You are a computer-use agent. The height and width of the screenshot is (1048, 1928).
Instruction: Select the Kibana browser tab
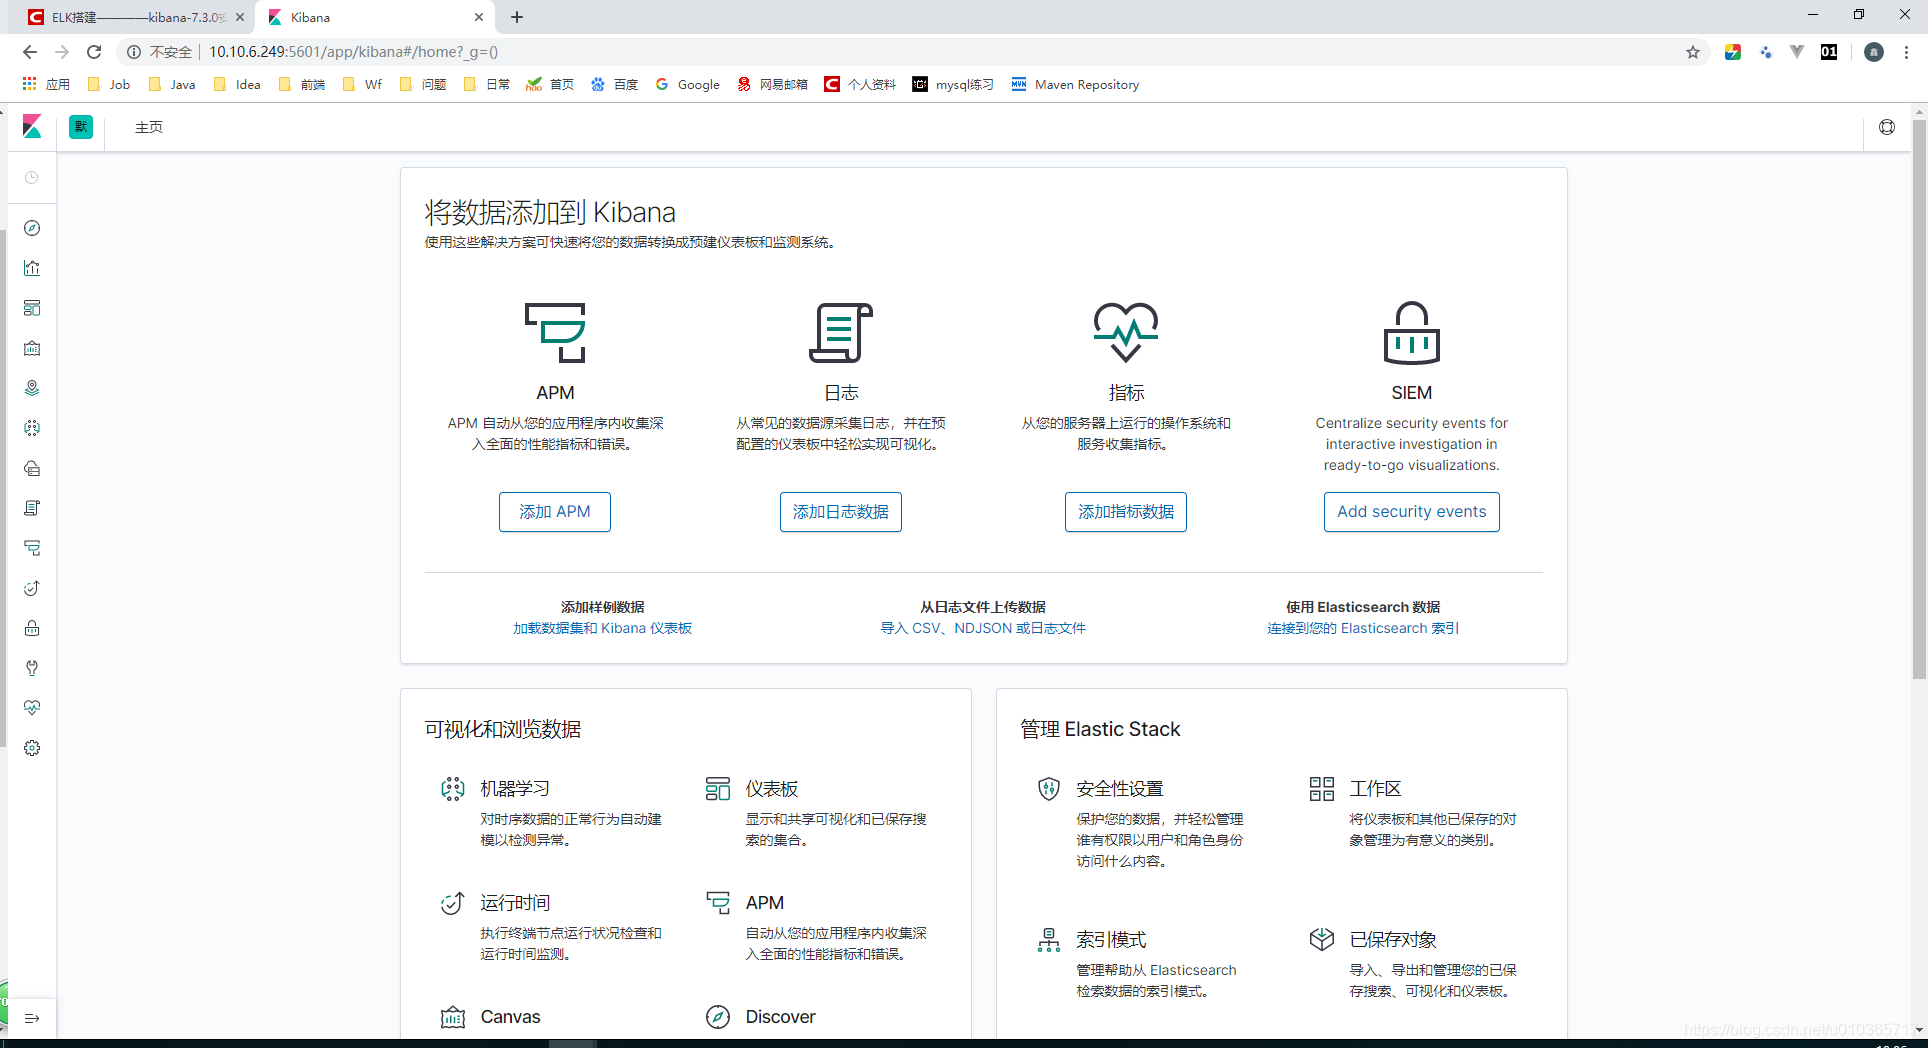375,17
